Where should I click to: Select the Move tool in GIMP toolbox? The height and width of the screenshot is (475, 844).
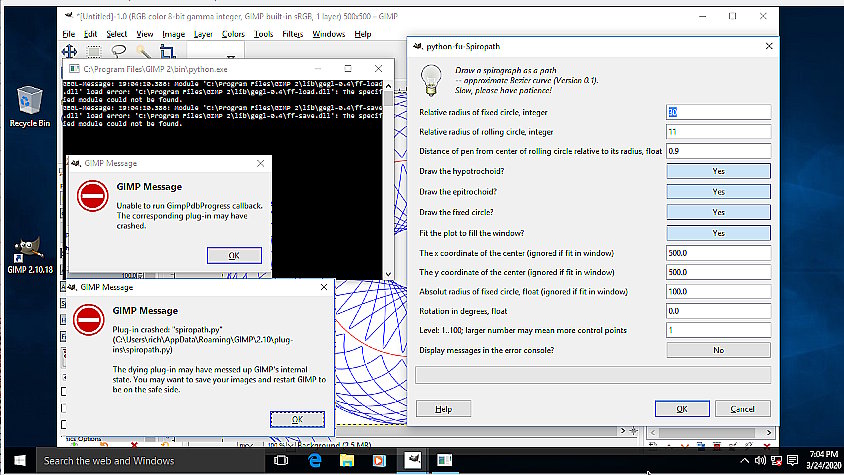(x=69, y=52)
